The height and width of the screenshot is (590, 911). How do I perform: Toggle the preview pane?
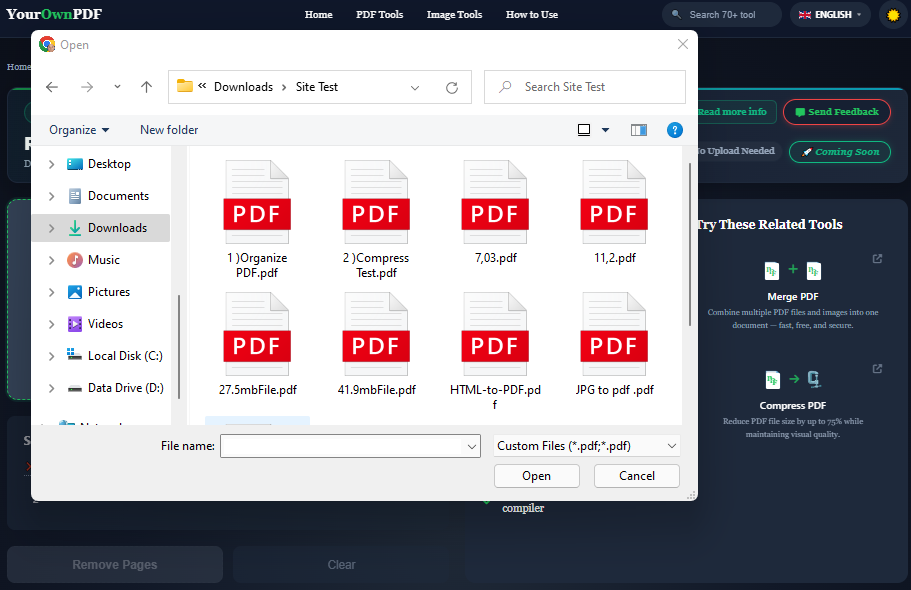pos(639,130)
